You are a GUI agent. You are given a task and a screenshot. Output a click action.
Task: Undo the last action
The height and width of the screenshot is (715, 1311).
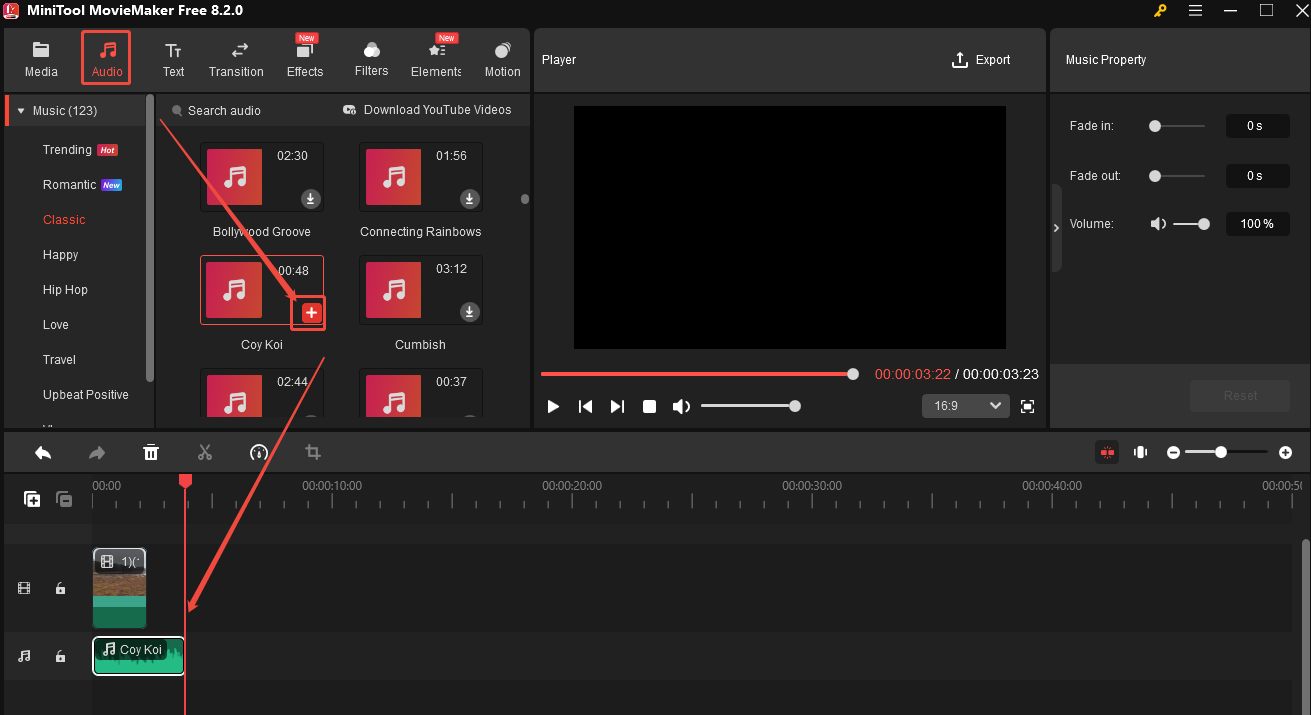pos(43,453)
